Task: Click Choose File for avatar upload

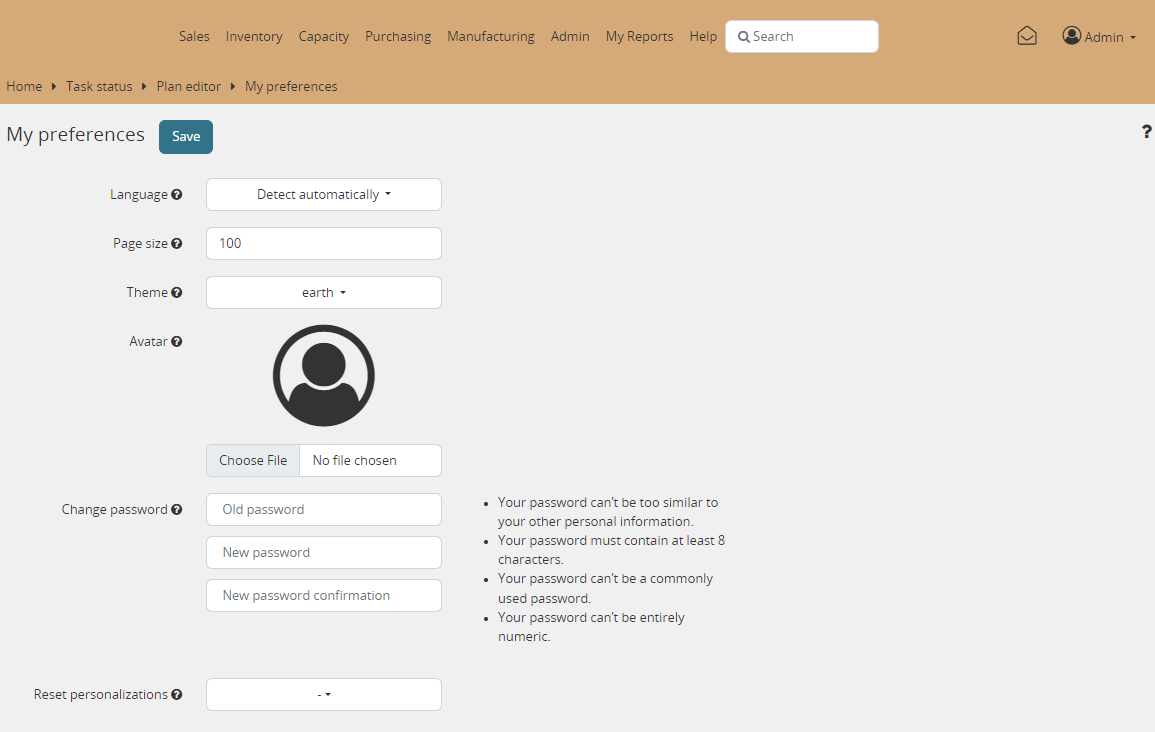Action: (x=253, y=461)
